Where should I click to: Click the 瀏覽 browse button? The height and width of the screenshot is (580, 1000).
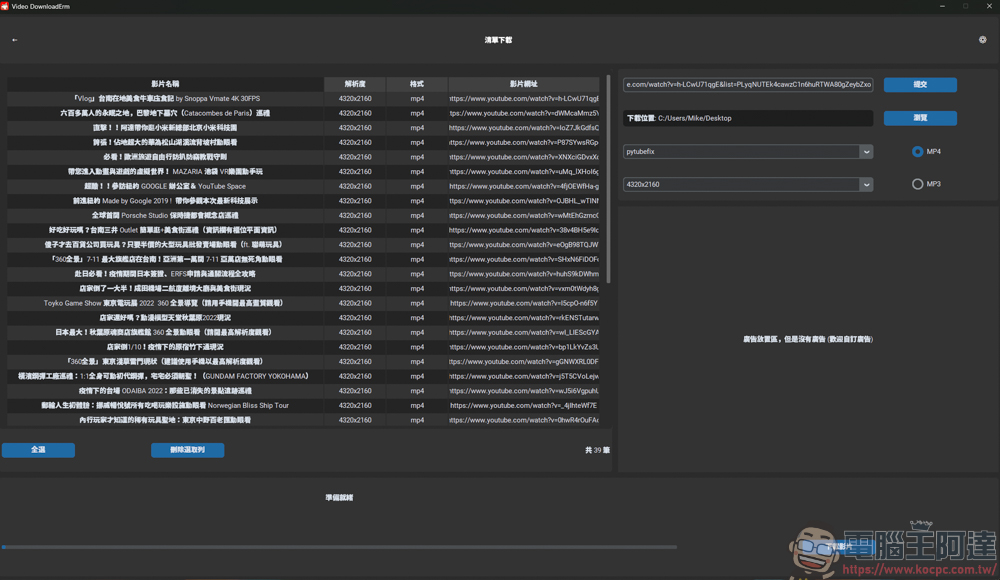pos(920,118)
